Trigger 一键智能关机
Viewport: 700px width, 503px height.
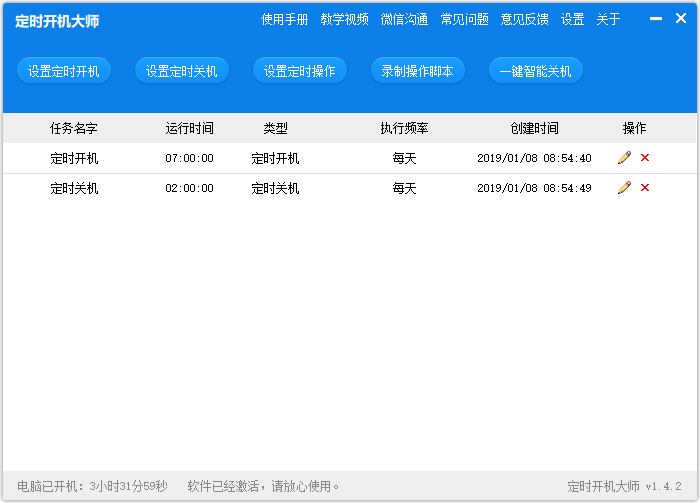pyautogui.click(x=535, y=71)
